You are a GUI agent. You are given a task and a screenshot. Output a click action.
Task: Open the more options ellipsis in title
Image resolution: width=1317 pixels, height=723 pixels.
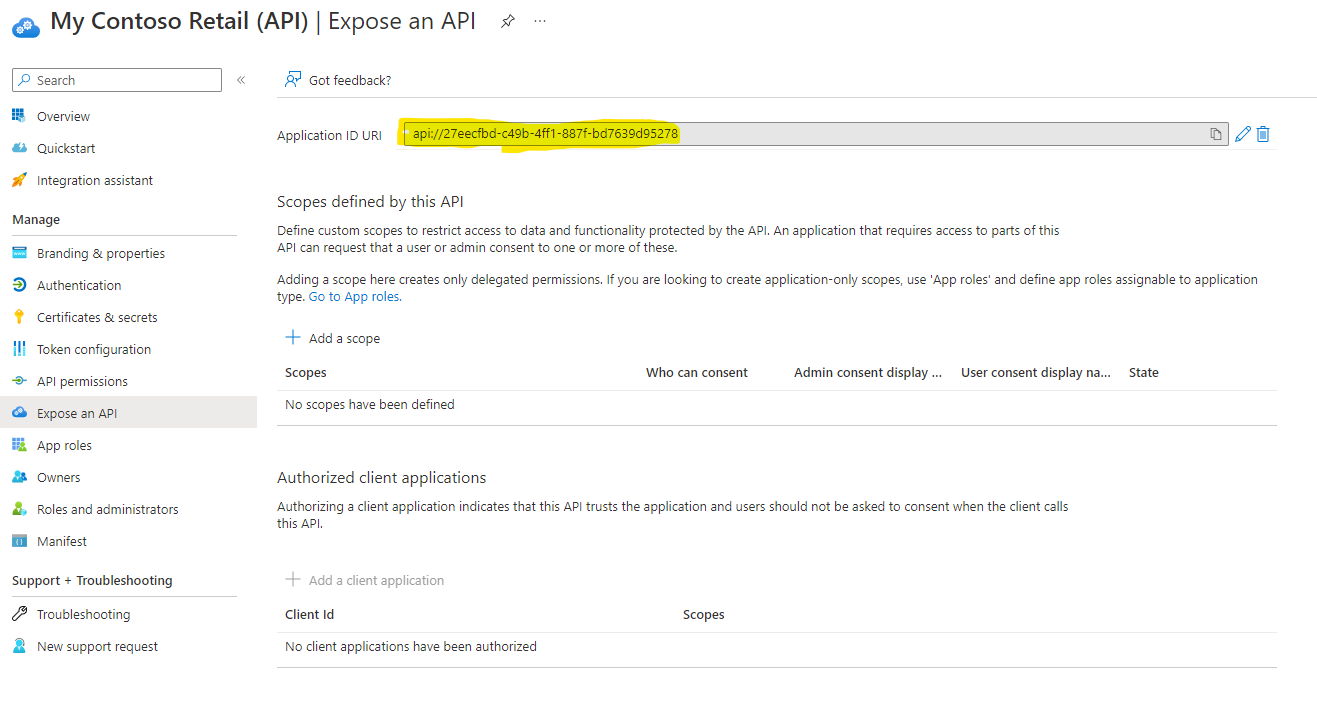click(540, 21)
